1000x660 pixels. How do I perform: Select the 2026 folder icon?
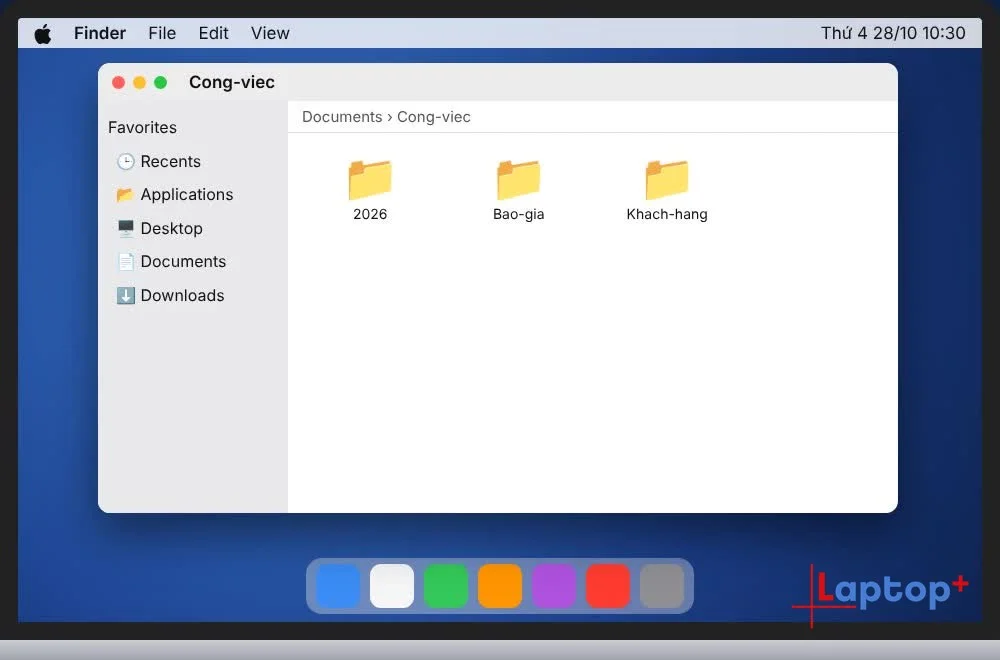(x=370, y=179)
